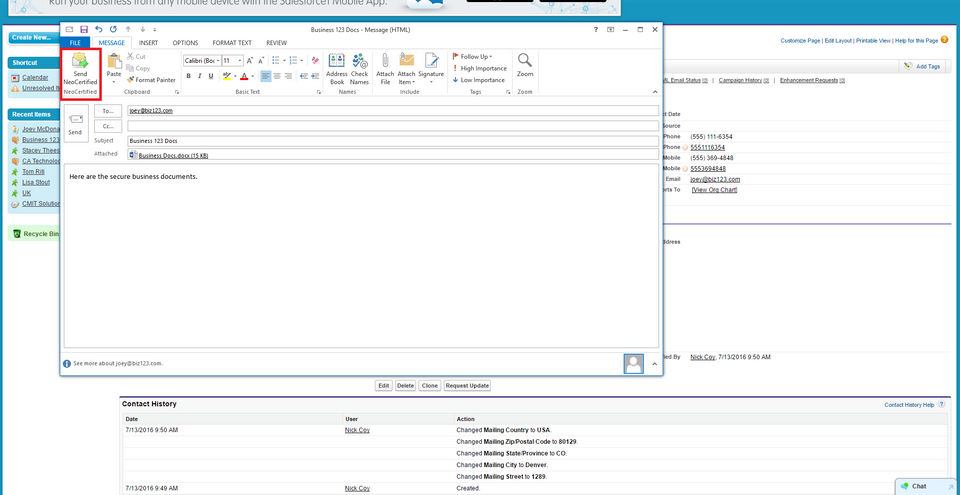Viewport: 960px width, 495px height.
Task: Click the Format Painter tool
Action: tap(151, 80)
